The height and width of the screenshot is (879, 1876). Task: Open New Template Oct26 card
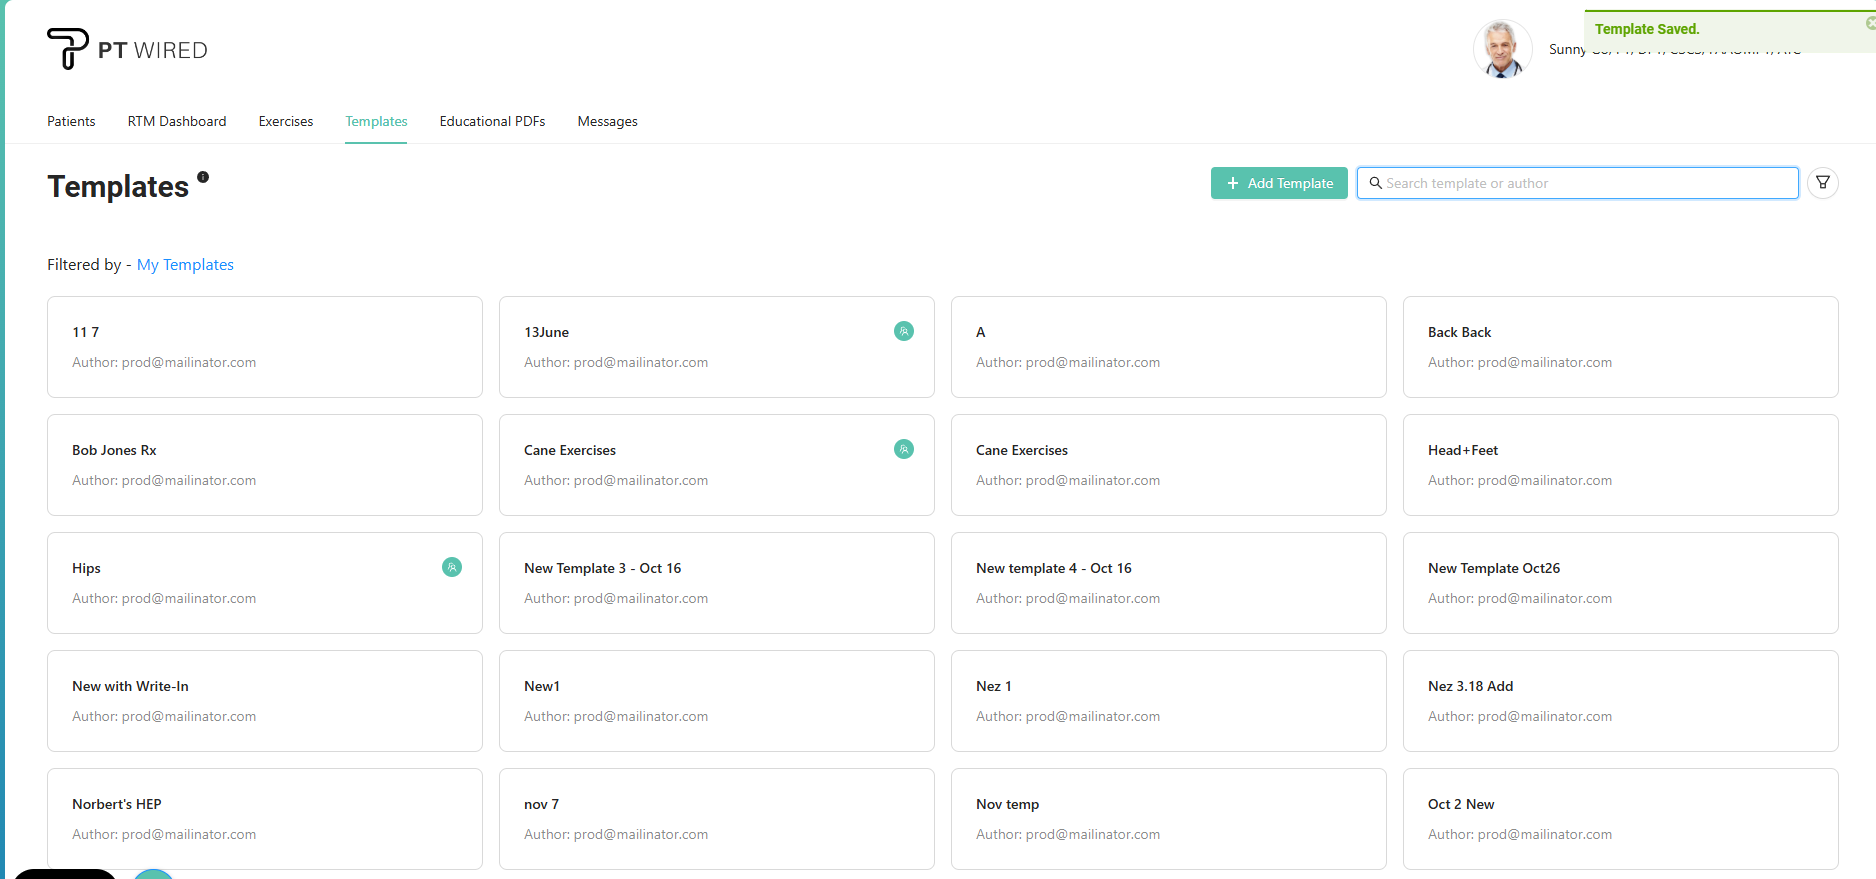click(1620, 583)
